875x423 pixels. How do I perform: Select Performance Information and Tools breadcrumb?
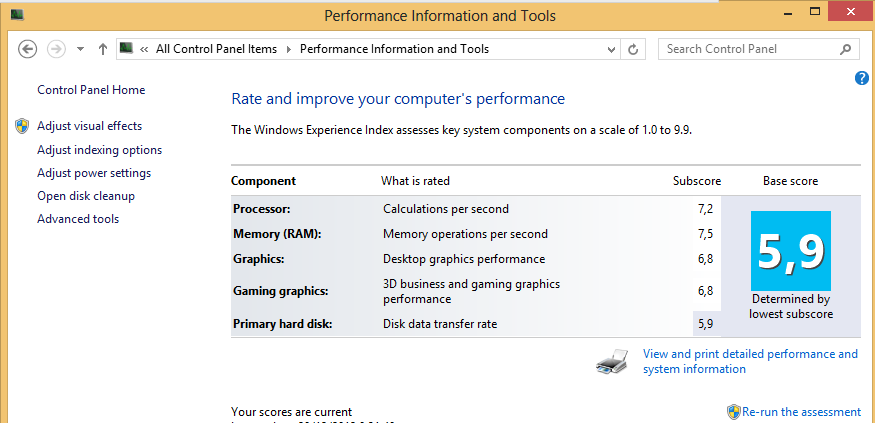[x=395, y=49]
